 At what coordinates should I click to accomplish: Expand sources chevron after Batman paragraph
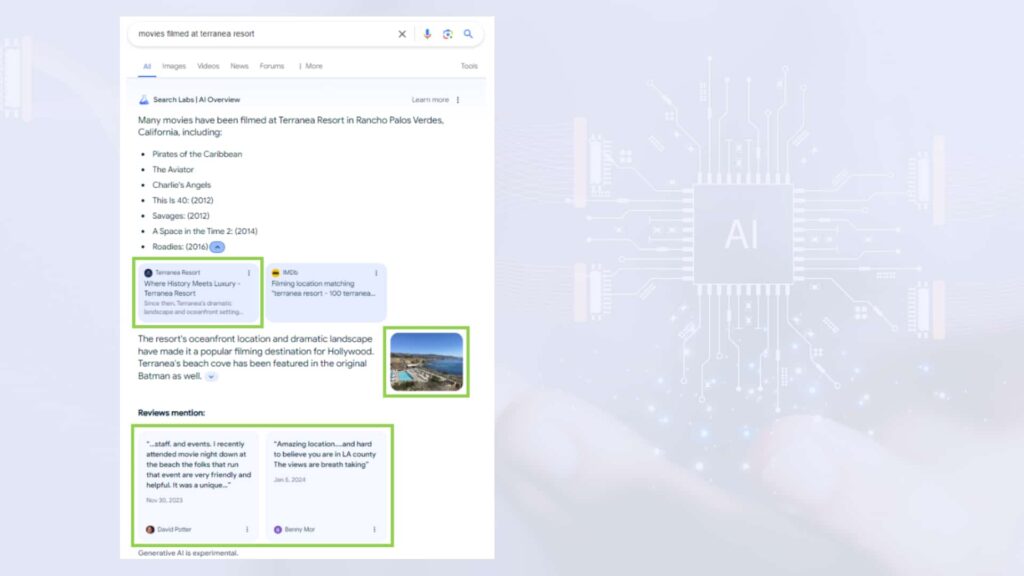click(210, 377)
